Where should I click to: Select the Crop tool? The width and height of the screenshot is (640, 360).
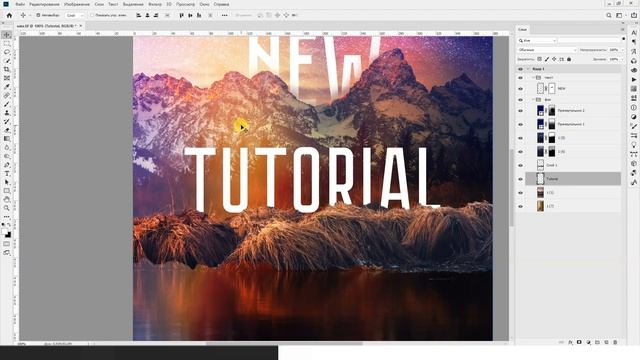(x=7, y=69)
